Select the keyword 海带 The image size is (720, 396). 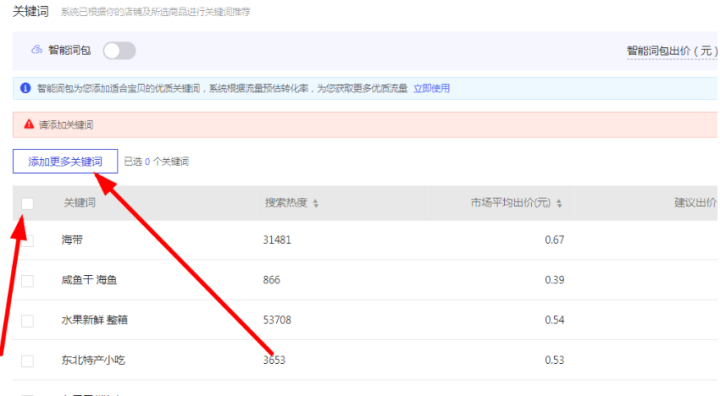72,239
